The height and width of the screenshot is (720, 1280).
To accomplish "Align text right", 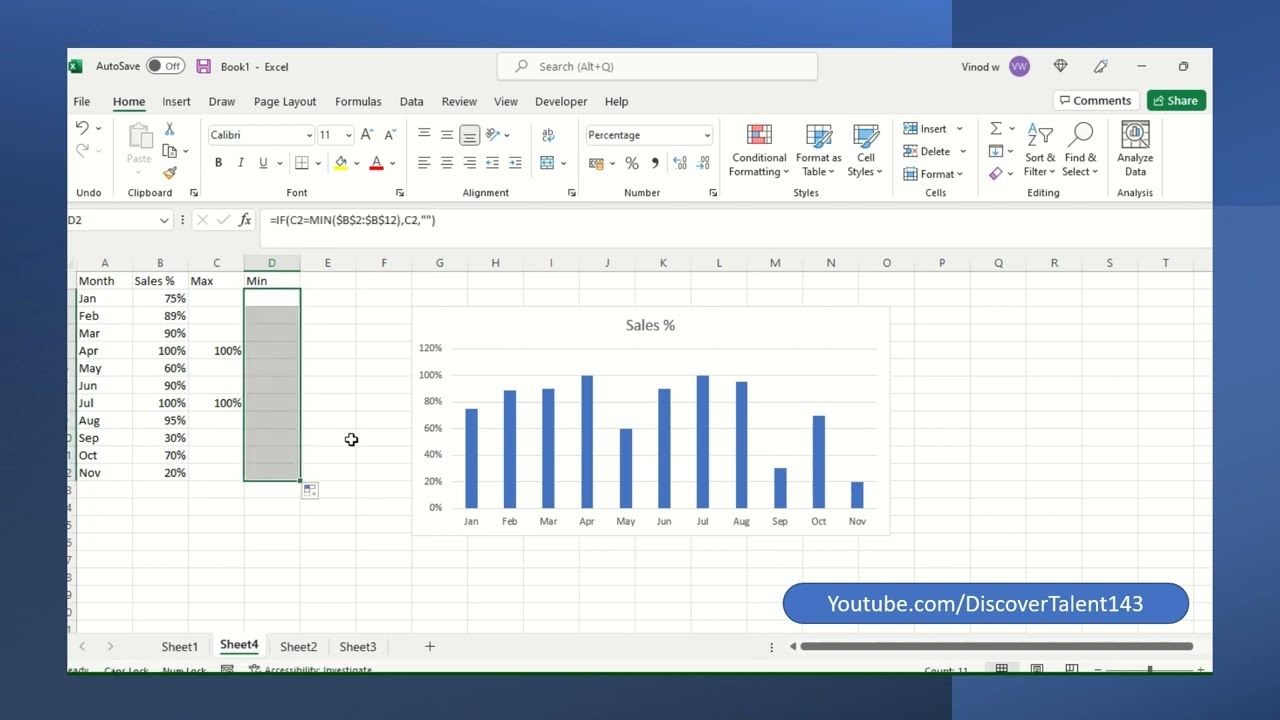I will 470,163.
